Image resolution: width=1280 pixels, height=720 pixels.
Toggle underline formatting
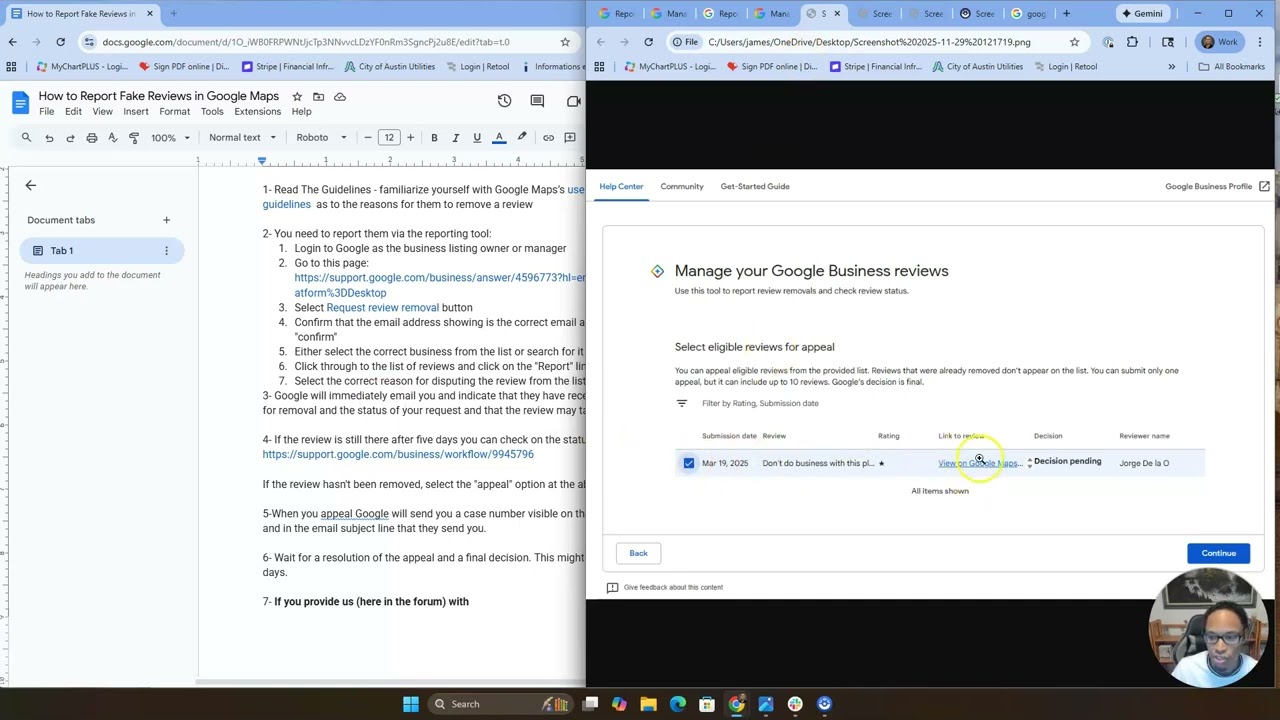pos(477,138)
